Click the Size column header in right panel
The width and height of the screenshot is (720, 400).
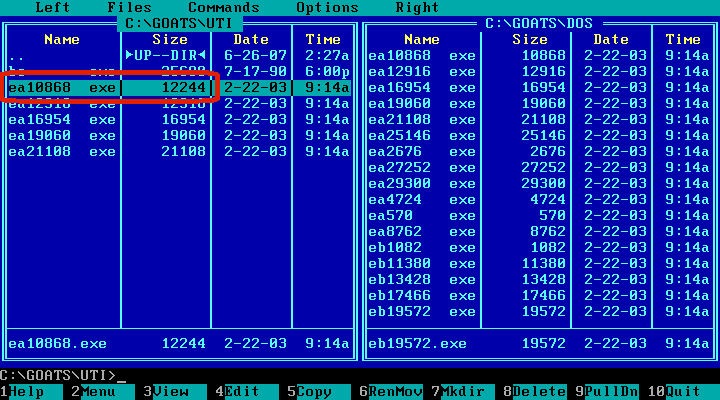click(x=530, y=39)
